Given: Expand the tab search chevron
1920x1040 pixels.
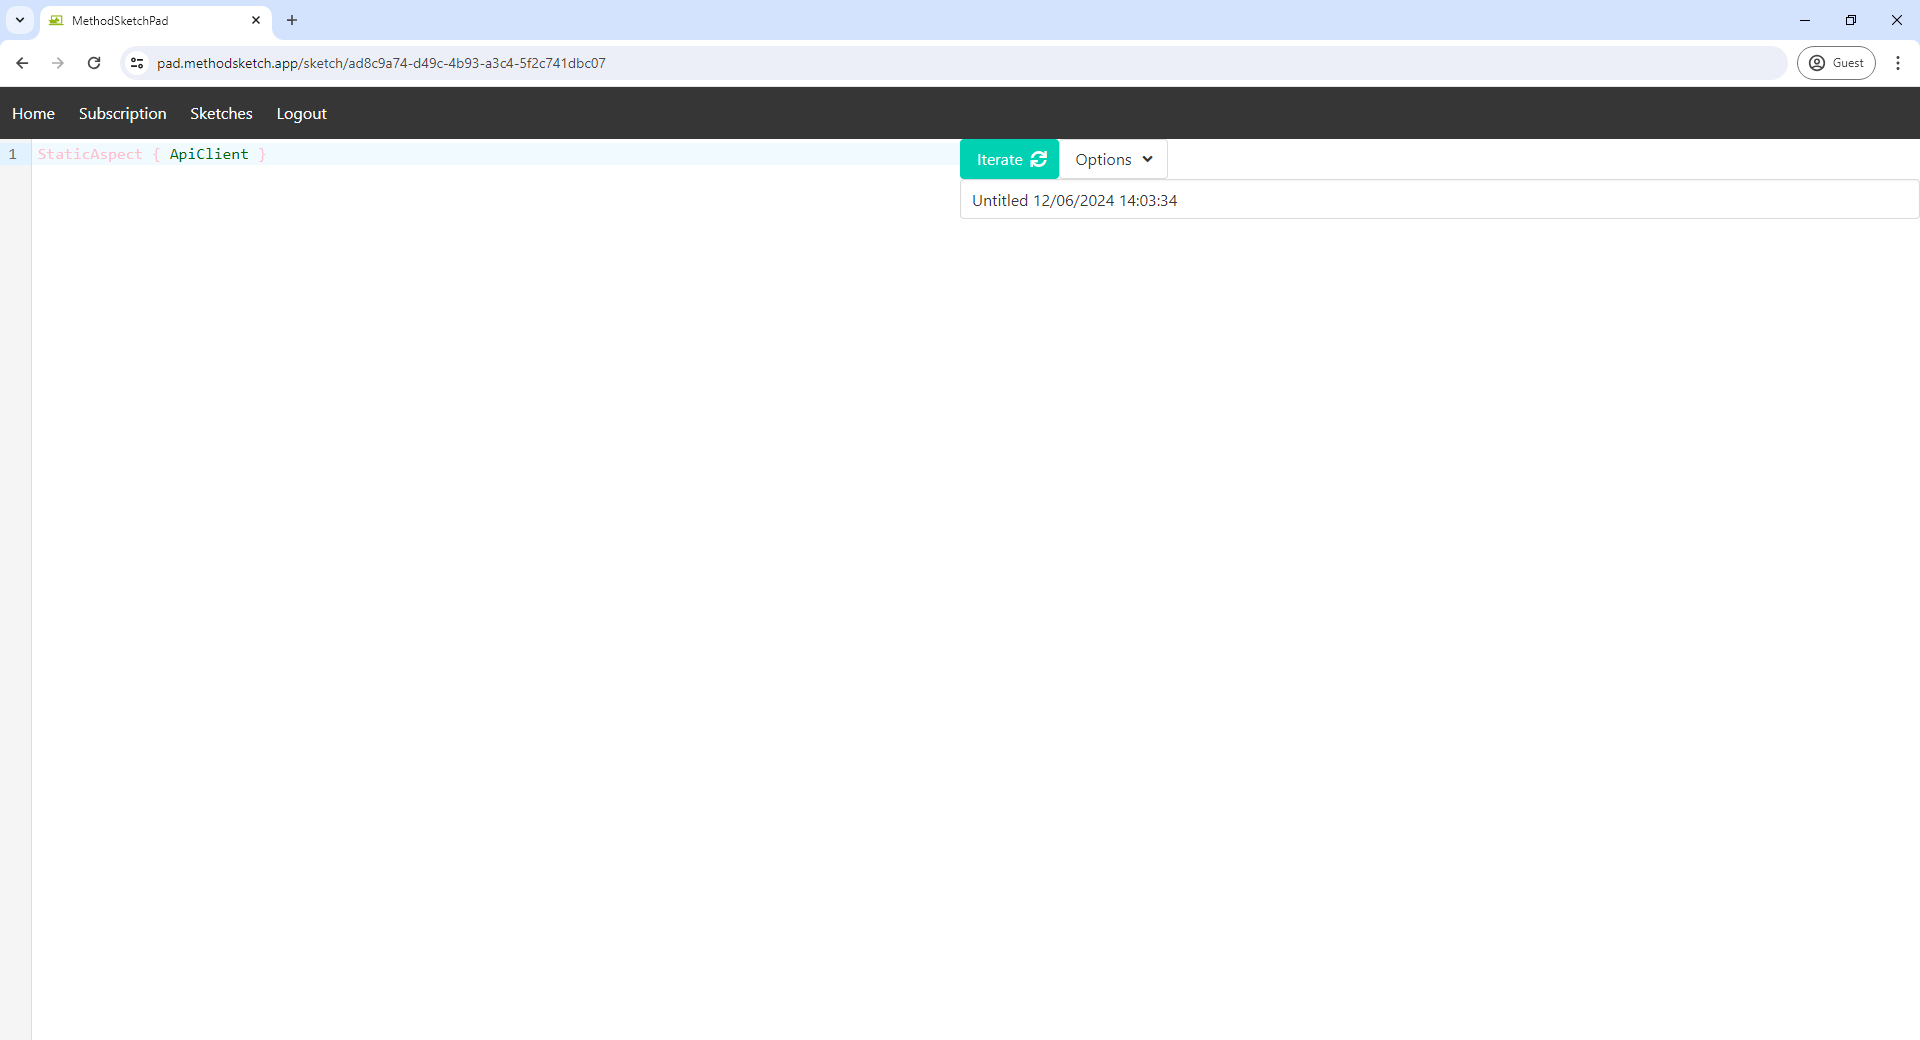Looking at the screenshot, I should [x=20, y=20].
